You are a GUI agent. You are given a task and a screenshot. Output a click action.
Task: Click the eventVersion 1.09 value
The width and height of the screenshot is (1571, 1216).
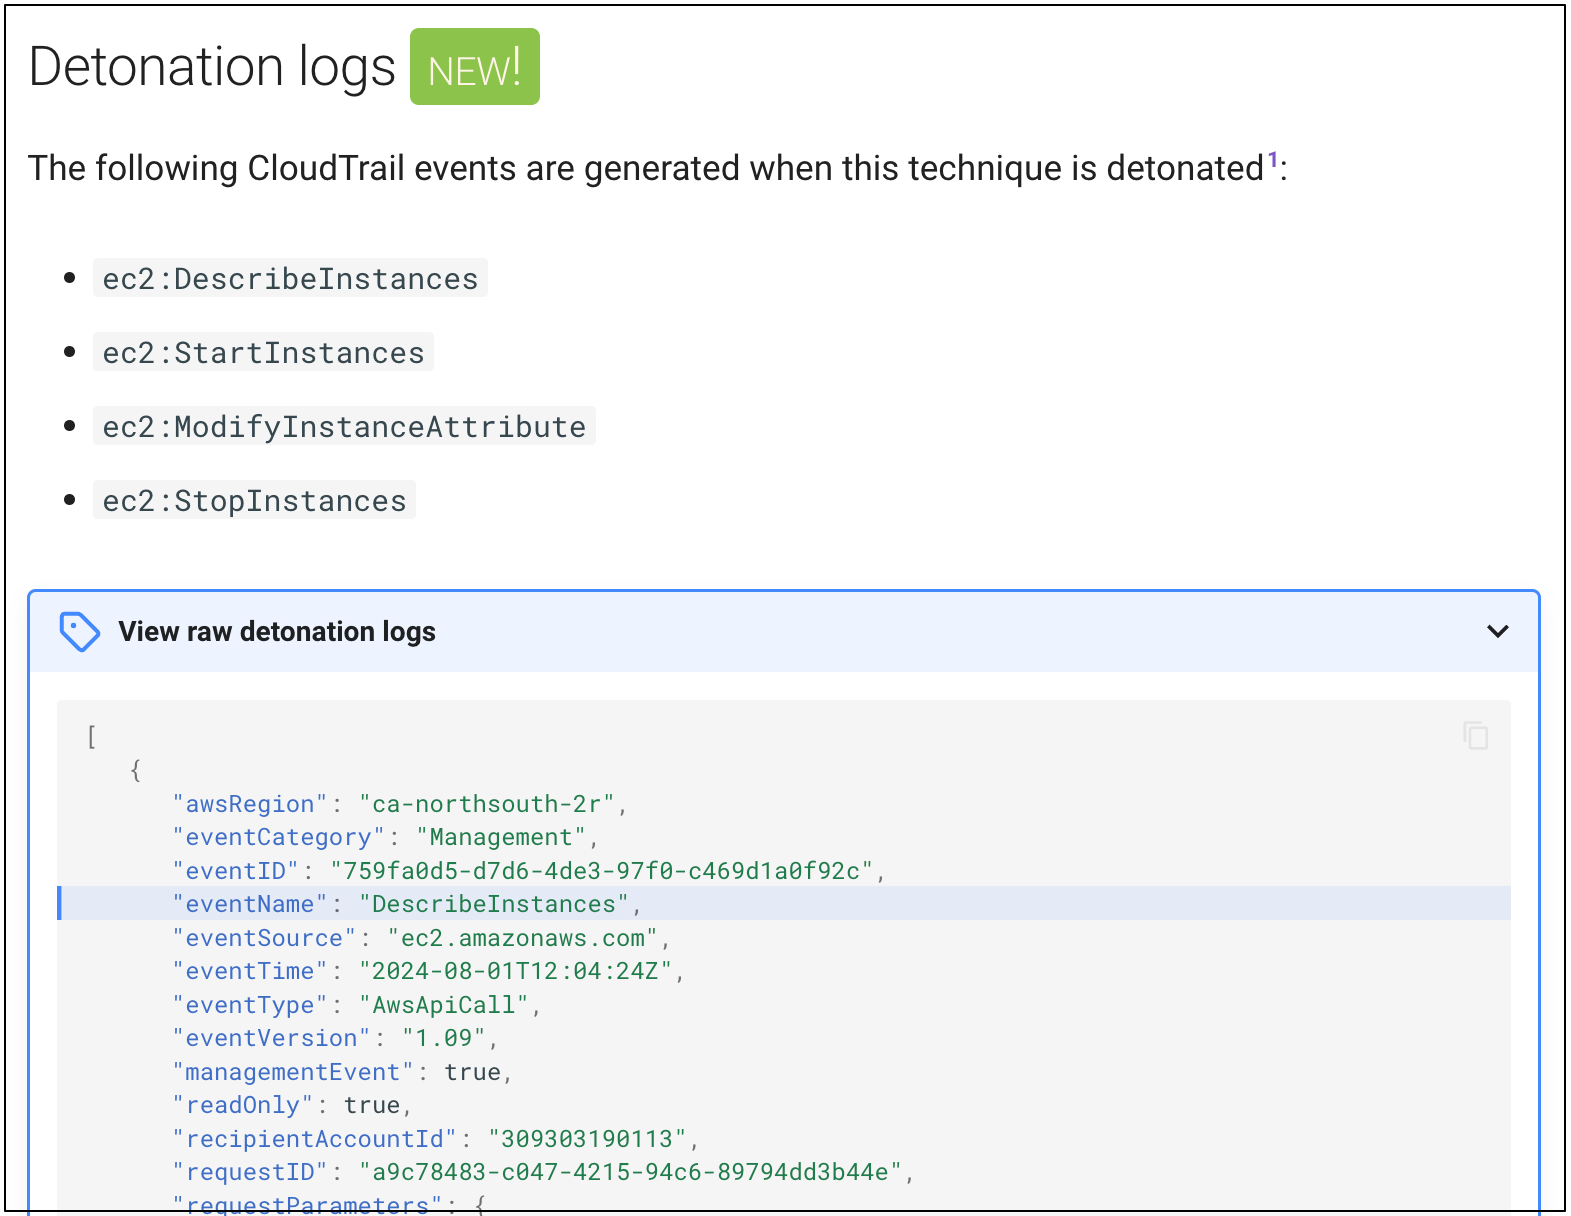[x=444, y=1038]
